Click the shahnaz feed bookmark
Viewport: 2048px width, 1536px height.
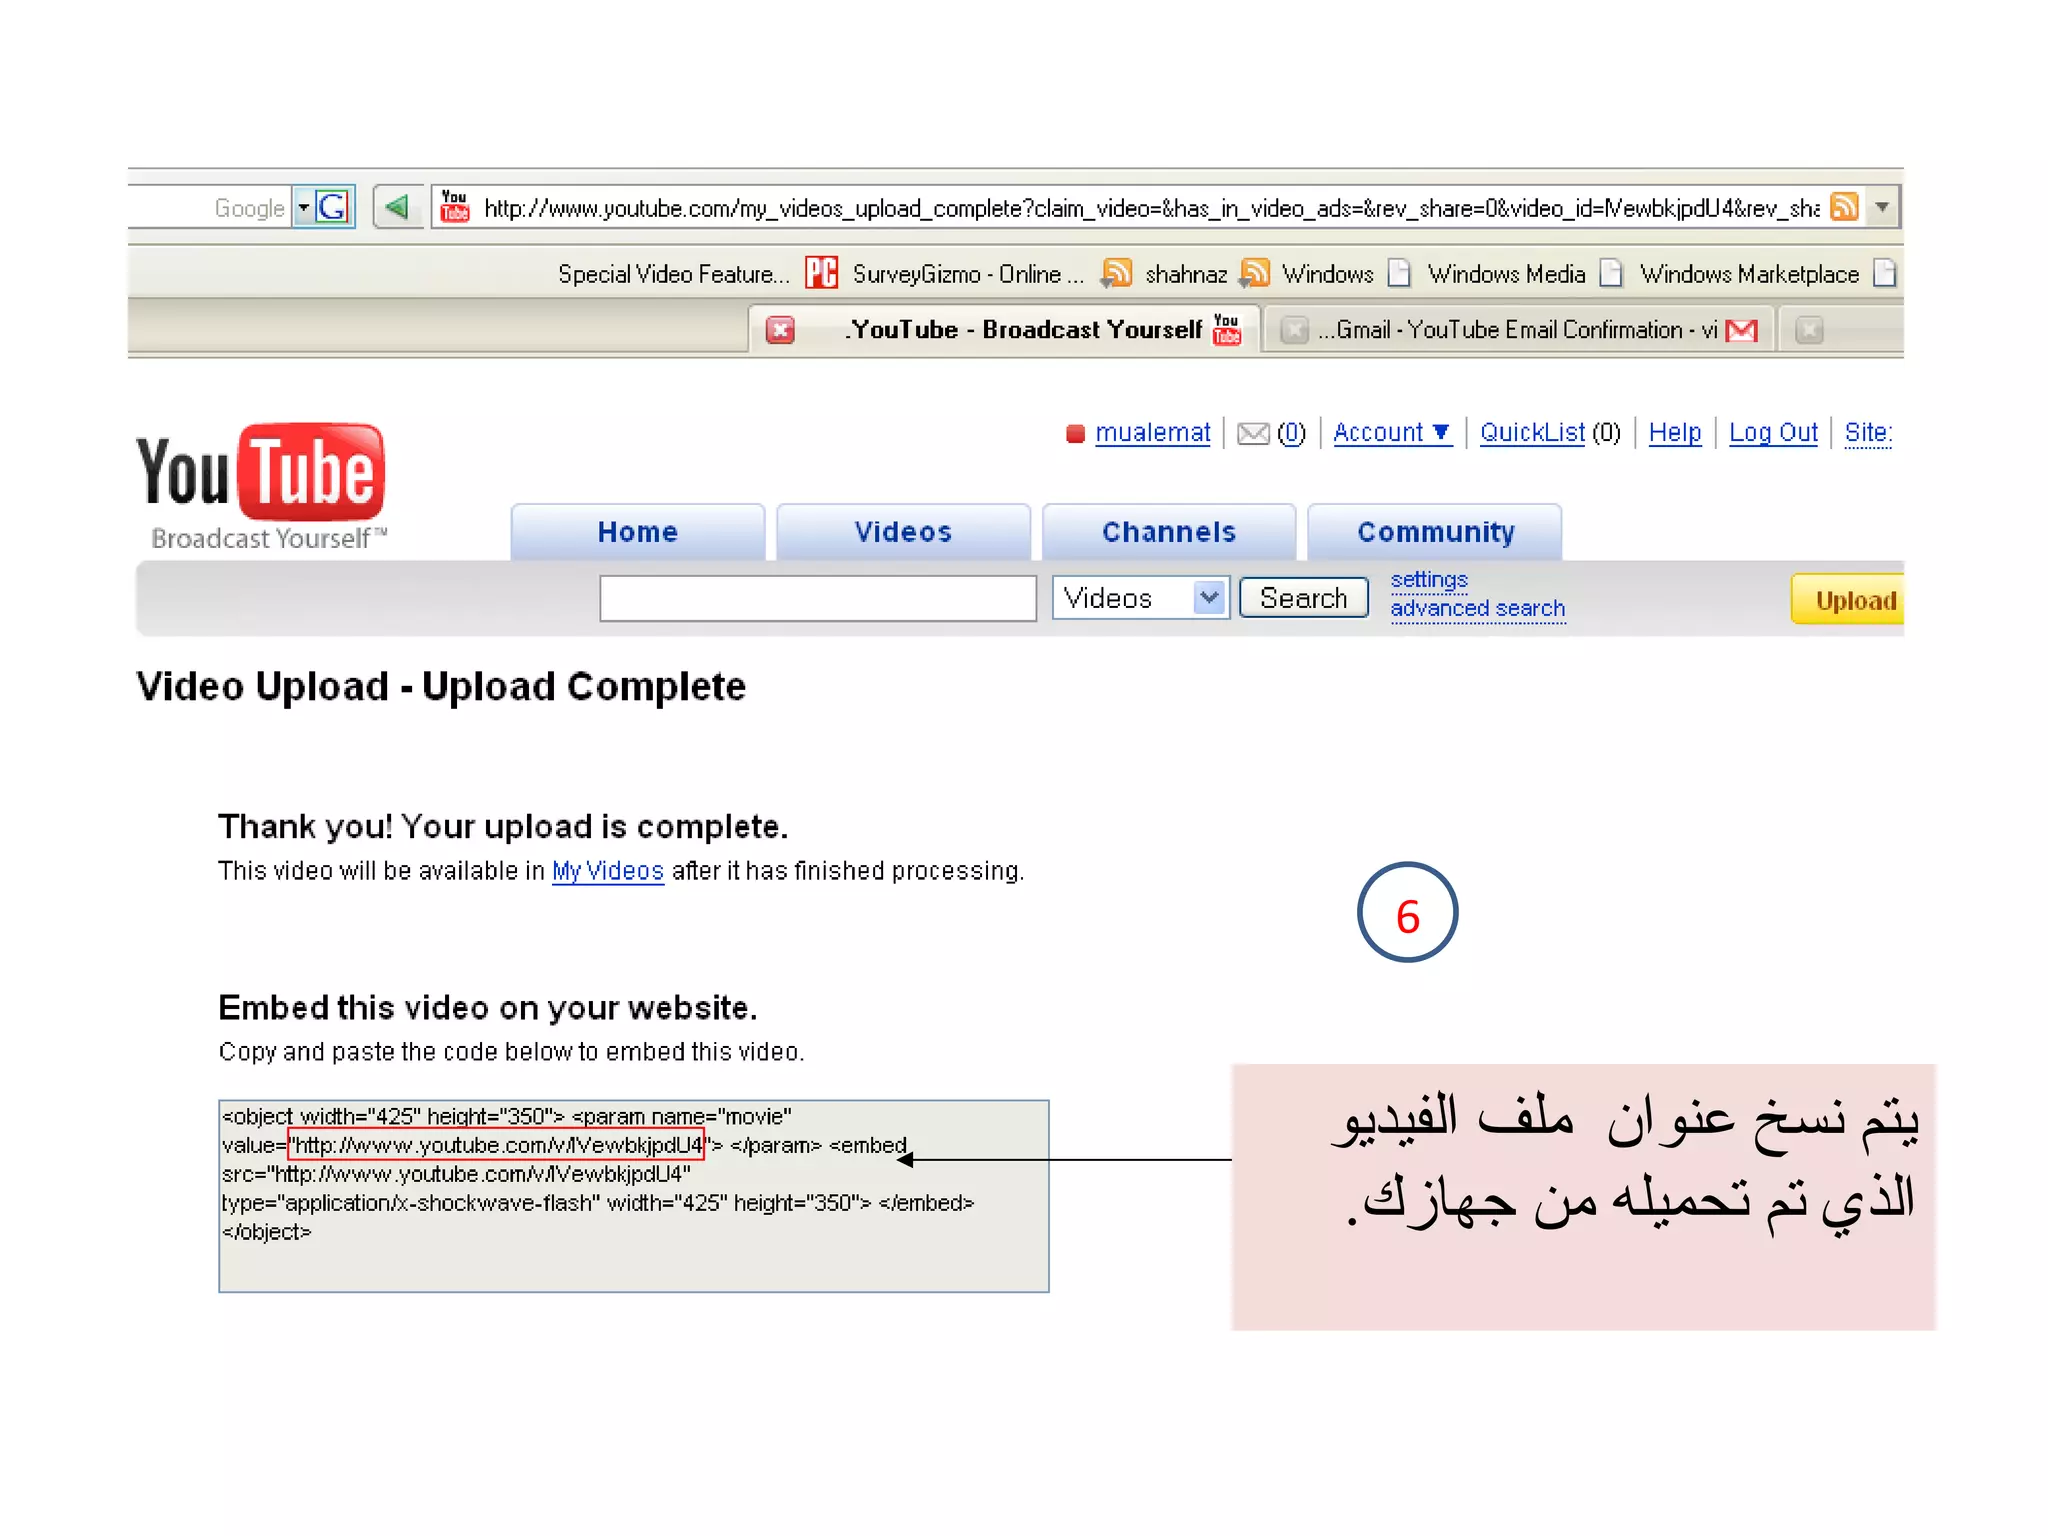tap(1186, 274)
